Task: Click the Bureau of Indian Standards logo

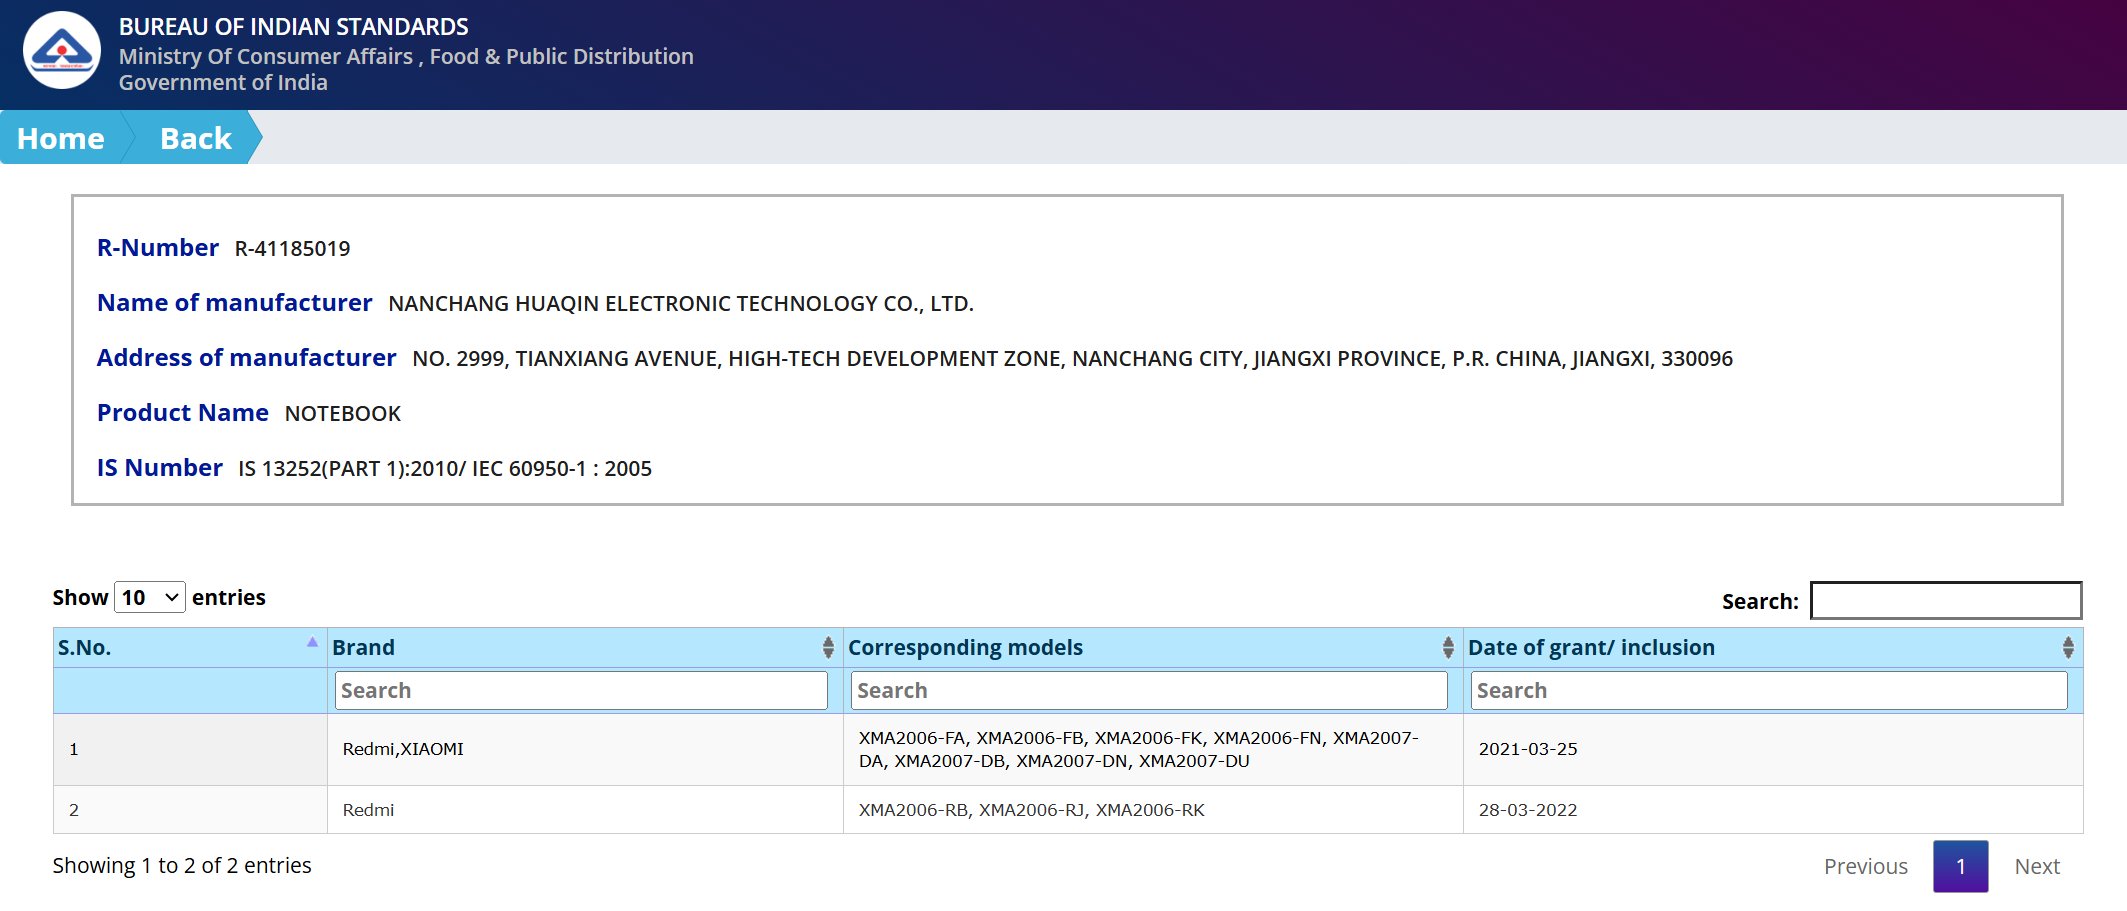Action: click(62, 51)
